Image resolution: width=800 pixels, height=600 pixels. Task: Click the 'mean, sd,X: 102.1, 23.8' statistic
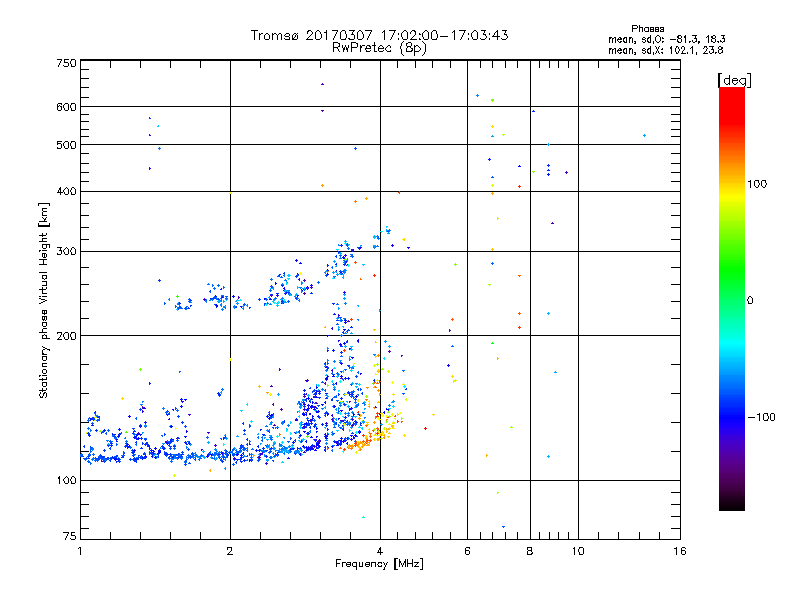pos(665,50)
